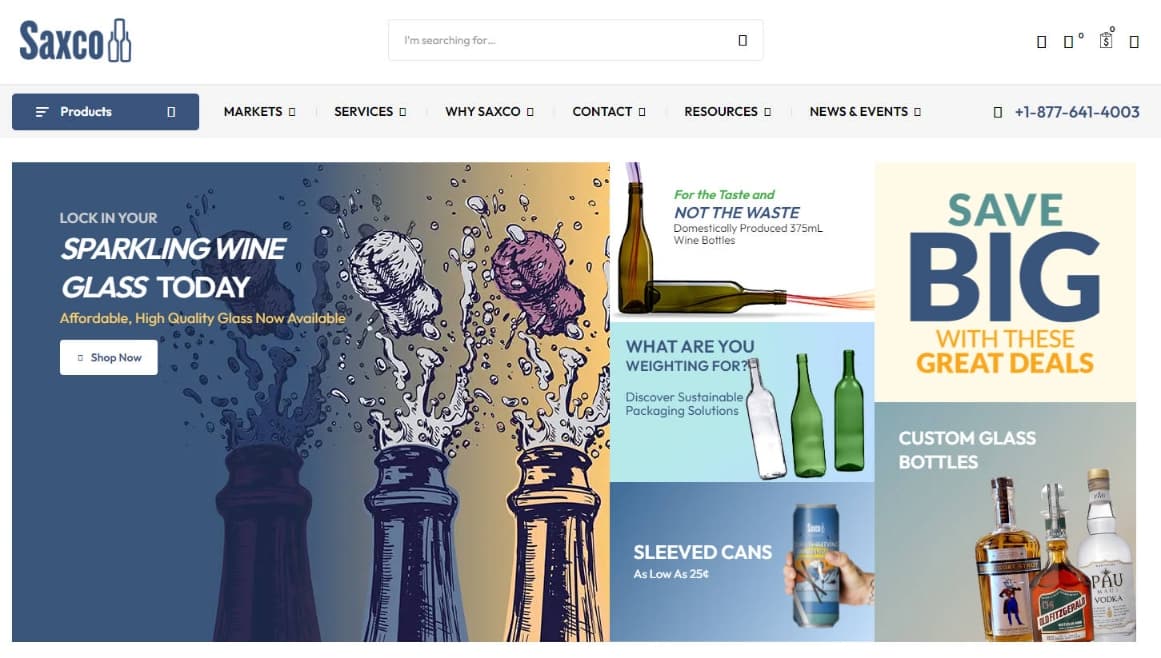The height and width of the screenshot is (658, 1161).
Task: Expand the arrow next to NEWS & EVENTS
Action: pos(917,112)
